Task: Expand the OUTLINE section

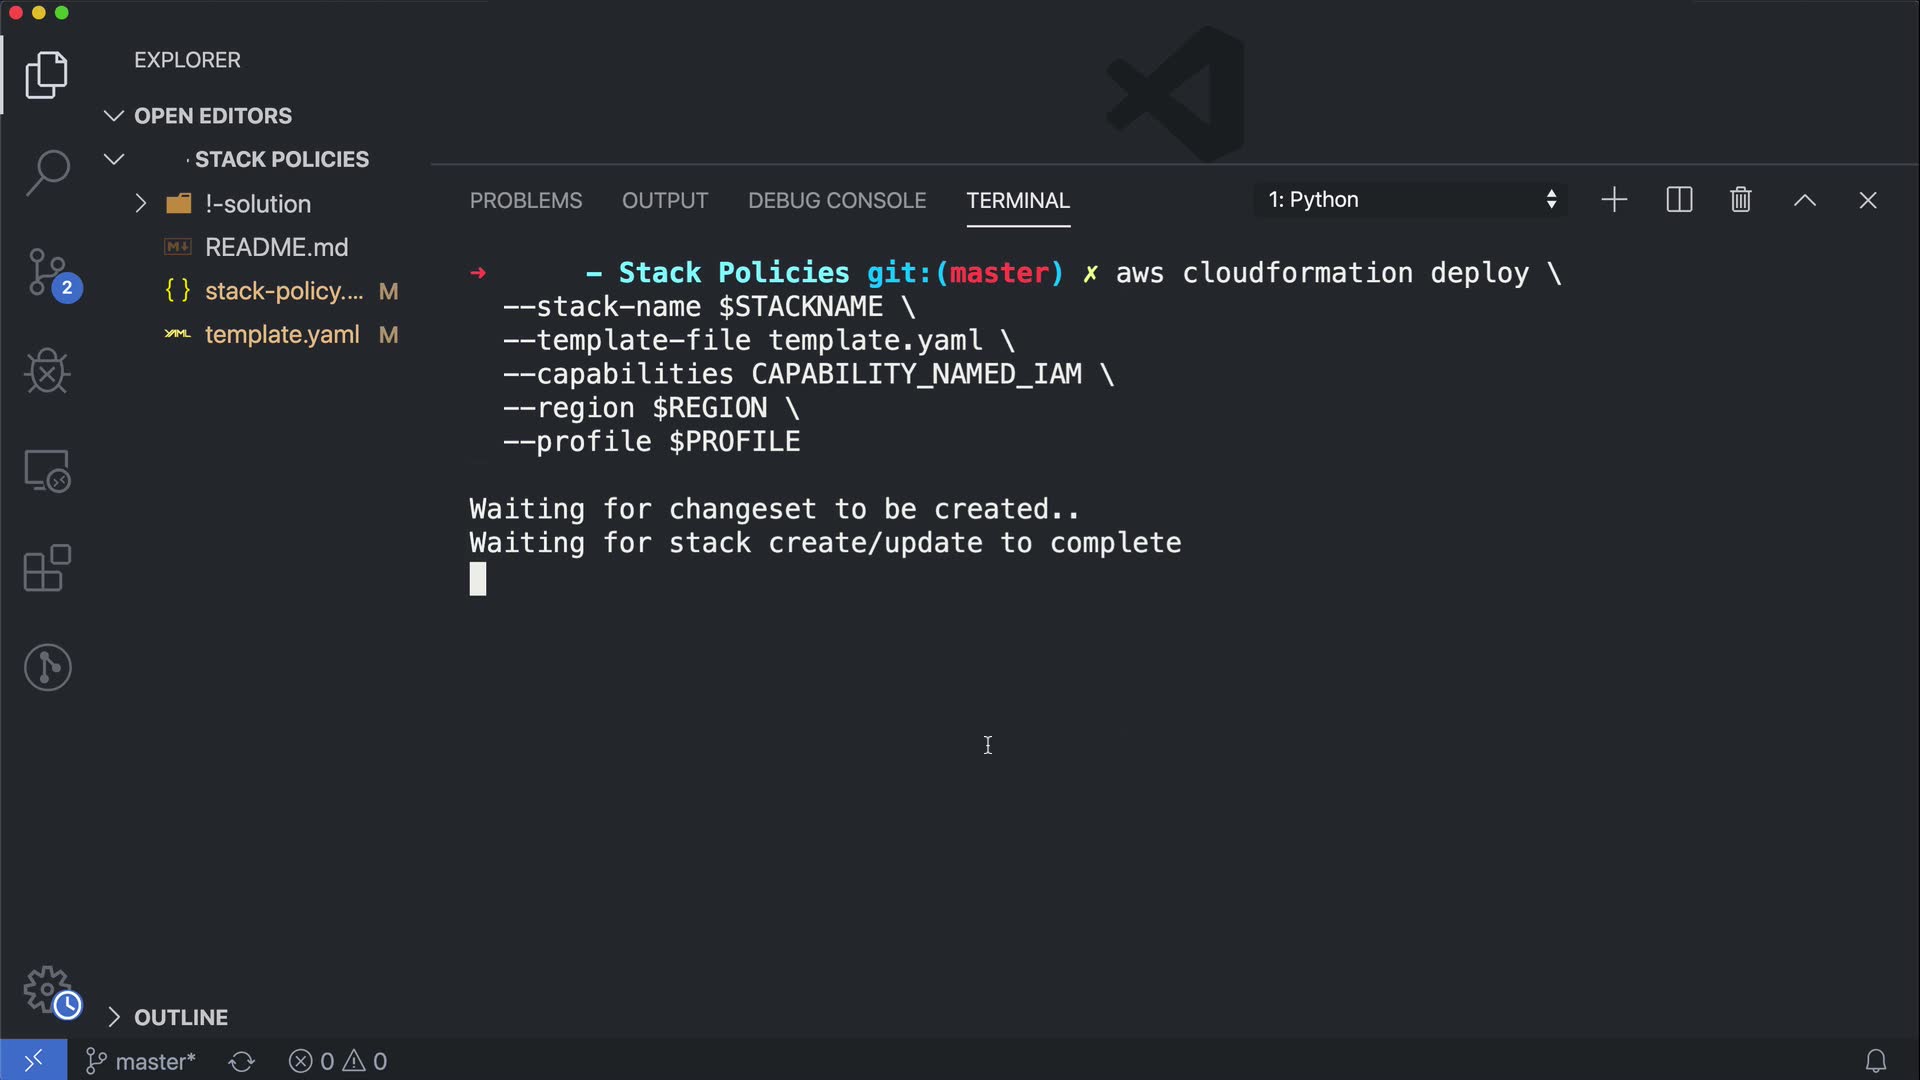Action: (167, 1017)
